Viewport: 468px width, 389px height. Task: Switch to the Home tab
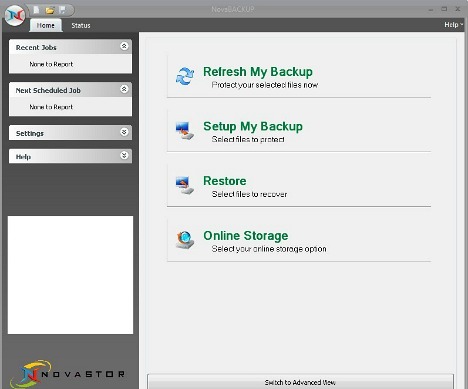pos(46,25)
